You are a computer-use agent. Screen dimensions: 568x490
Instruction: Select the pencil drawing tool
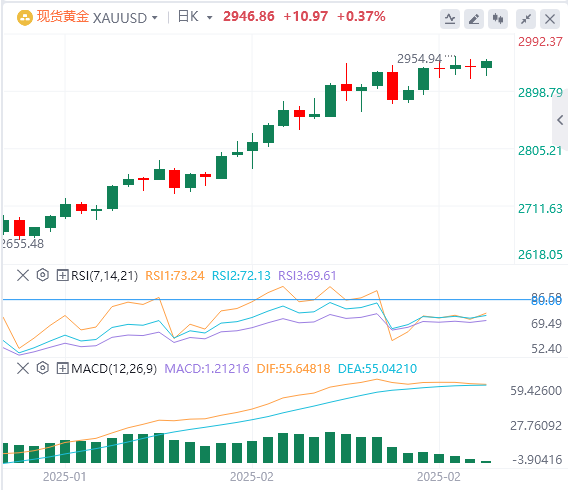[x=474, y=18]
